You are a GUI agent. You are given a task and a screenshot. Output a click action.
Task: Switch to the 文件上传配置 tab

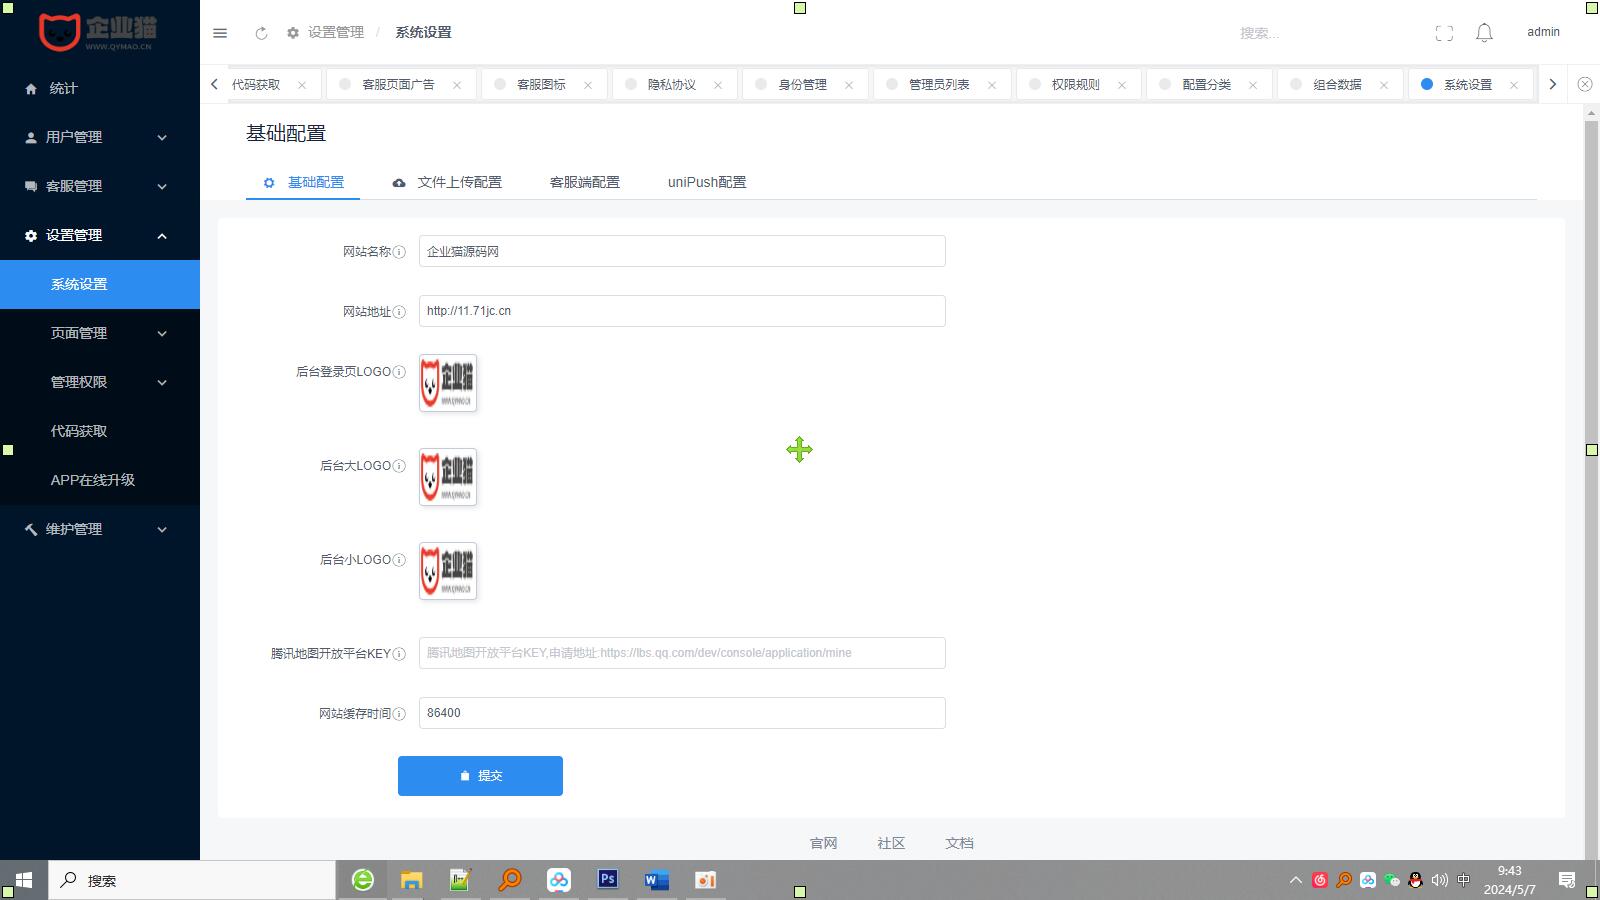click(447, 182)
